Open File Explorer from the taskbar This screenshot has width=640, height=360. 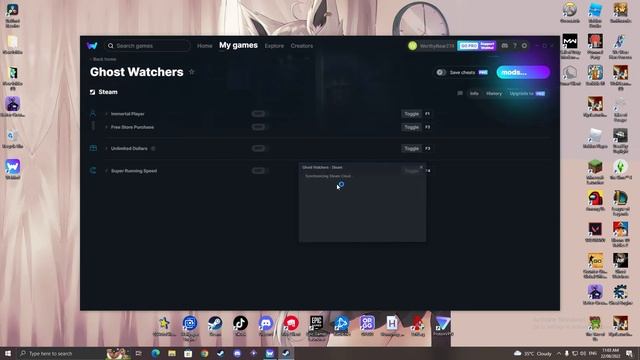coord(172,353)
